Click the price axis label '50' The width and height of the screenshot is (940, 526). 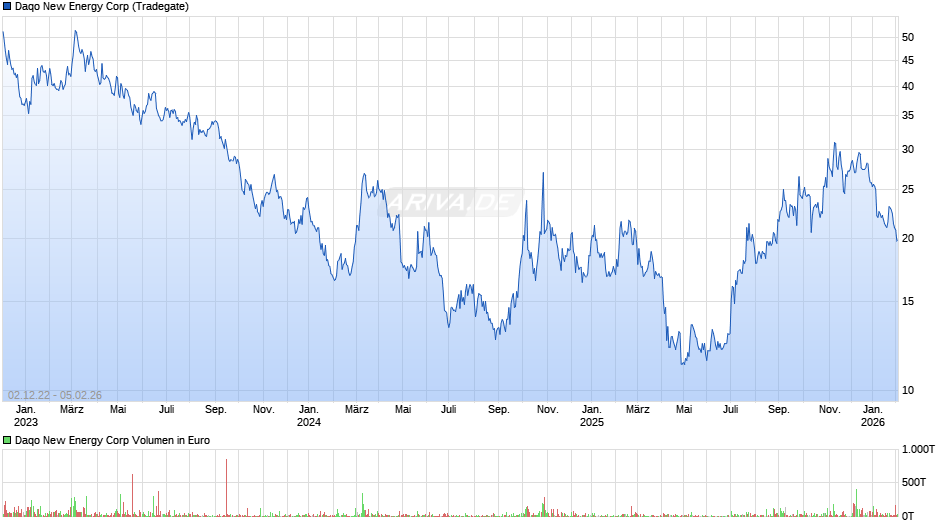[x=908, y=37]
